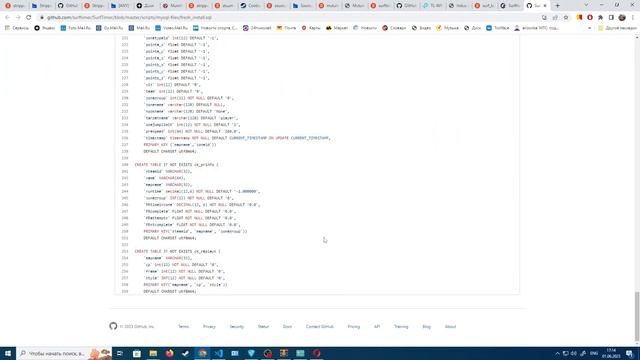Click the Privacy footer link
Image resolution: width=640 pixels, height=360 pixels.
209,327
